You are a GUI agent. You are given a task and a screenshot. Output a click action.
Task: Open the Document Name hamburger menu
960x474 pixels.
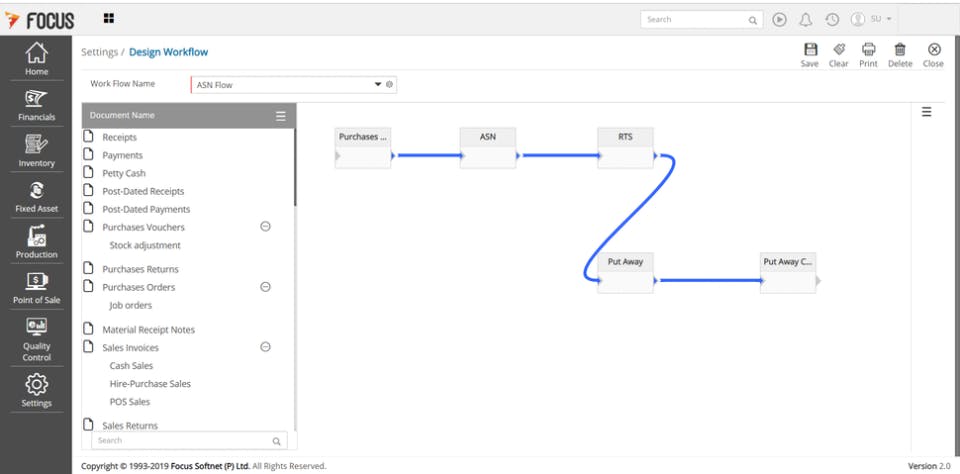pos(281,116)
